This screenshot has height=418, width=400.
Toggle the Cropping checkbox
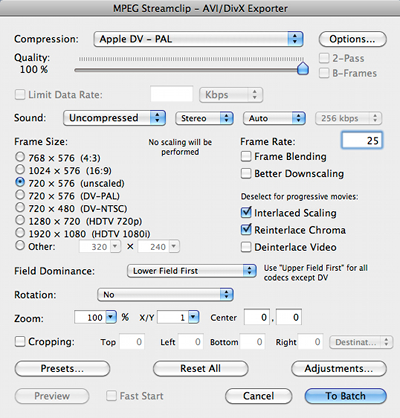(x=20, y=341)
